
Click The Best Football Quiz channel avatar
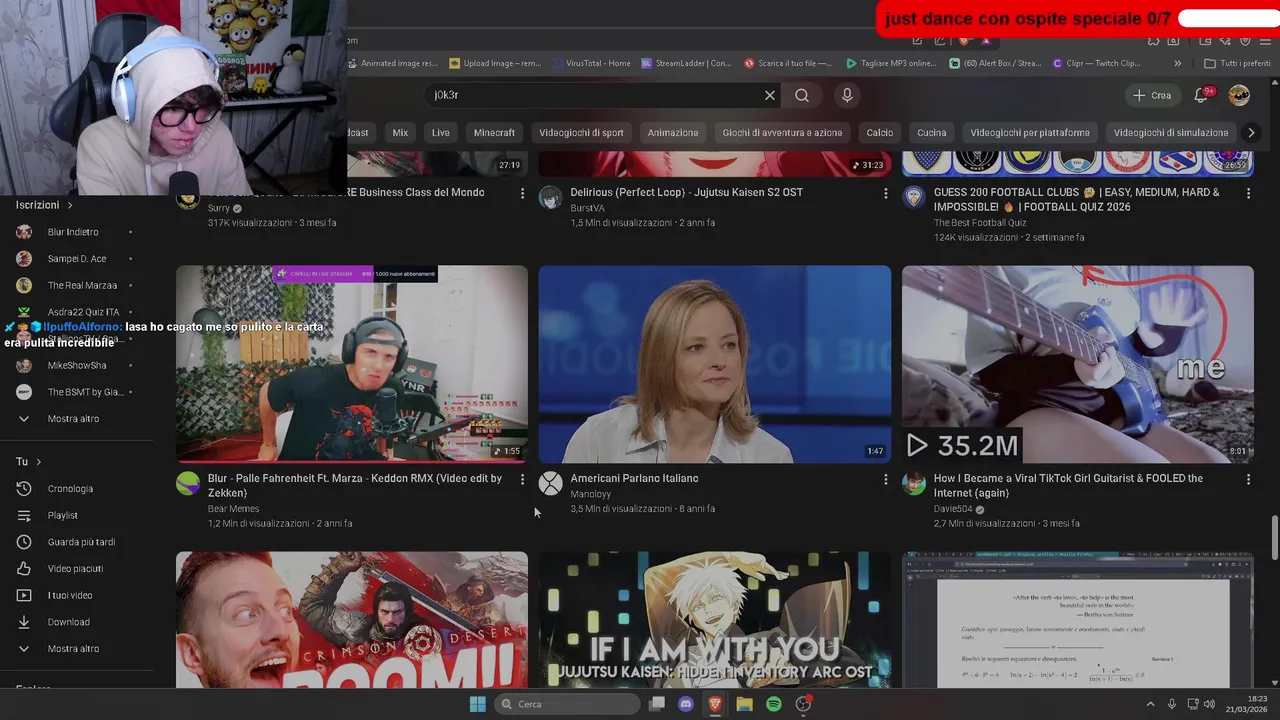[x=914, y=197]
